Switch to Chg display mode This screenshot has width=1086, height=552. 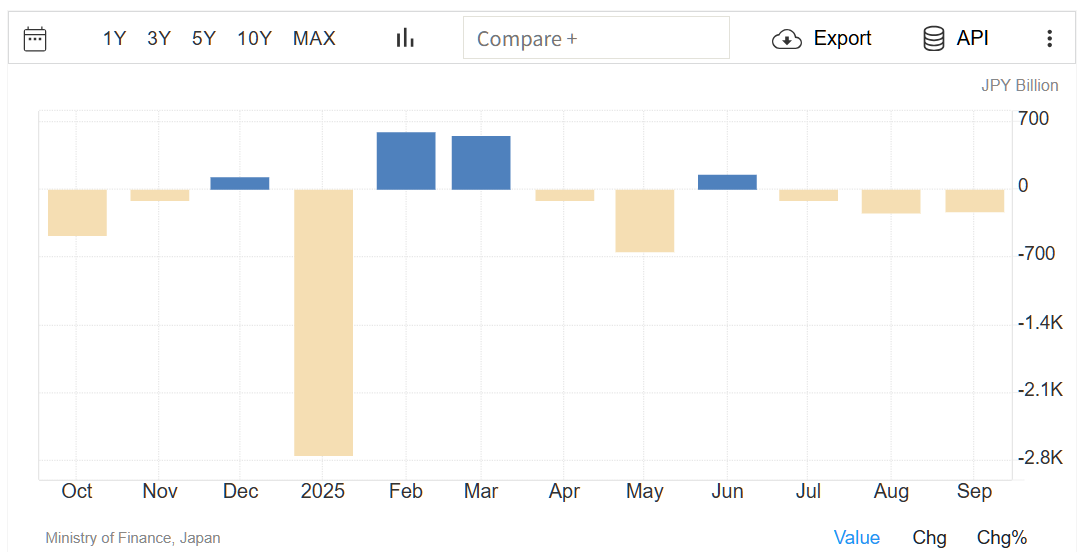(929, 537)
